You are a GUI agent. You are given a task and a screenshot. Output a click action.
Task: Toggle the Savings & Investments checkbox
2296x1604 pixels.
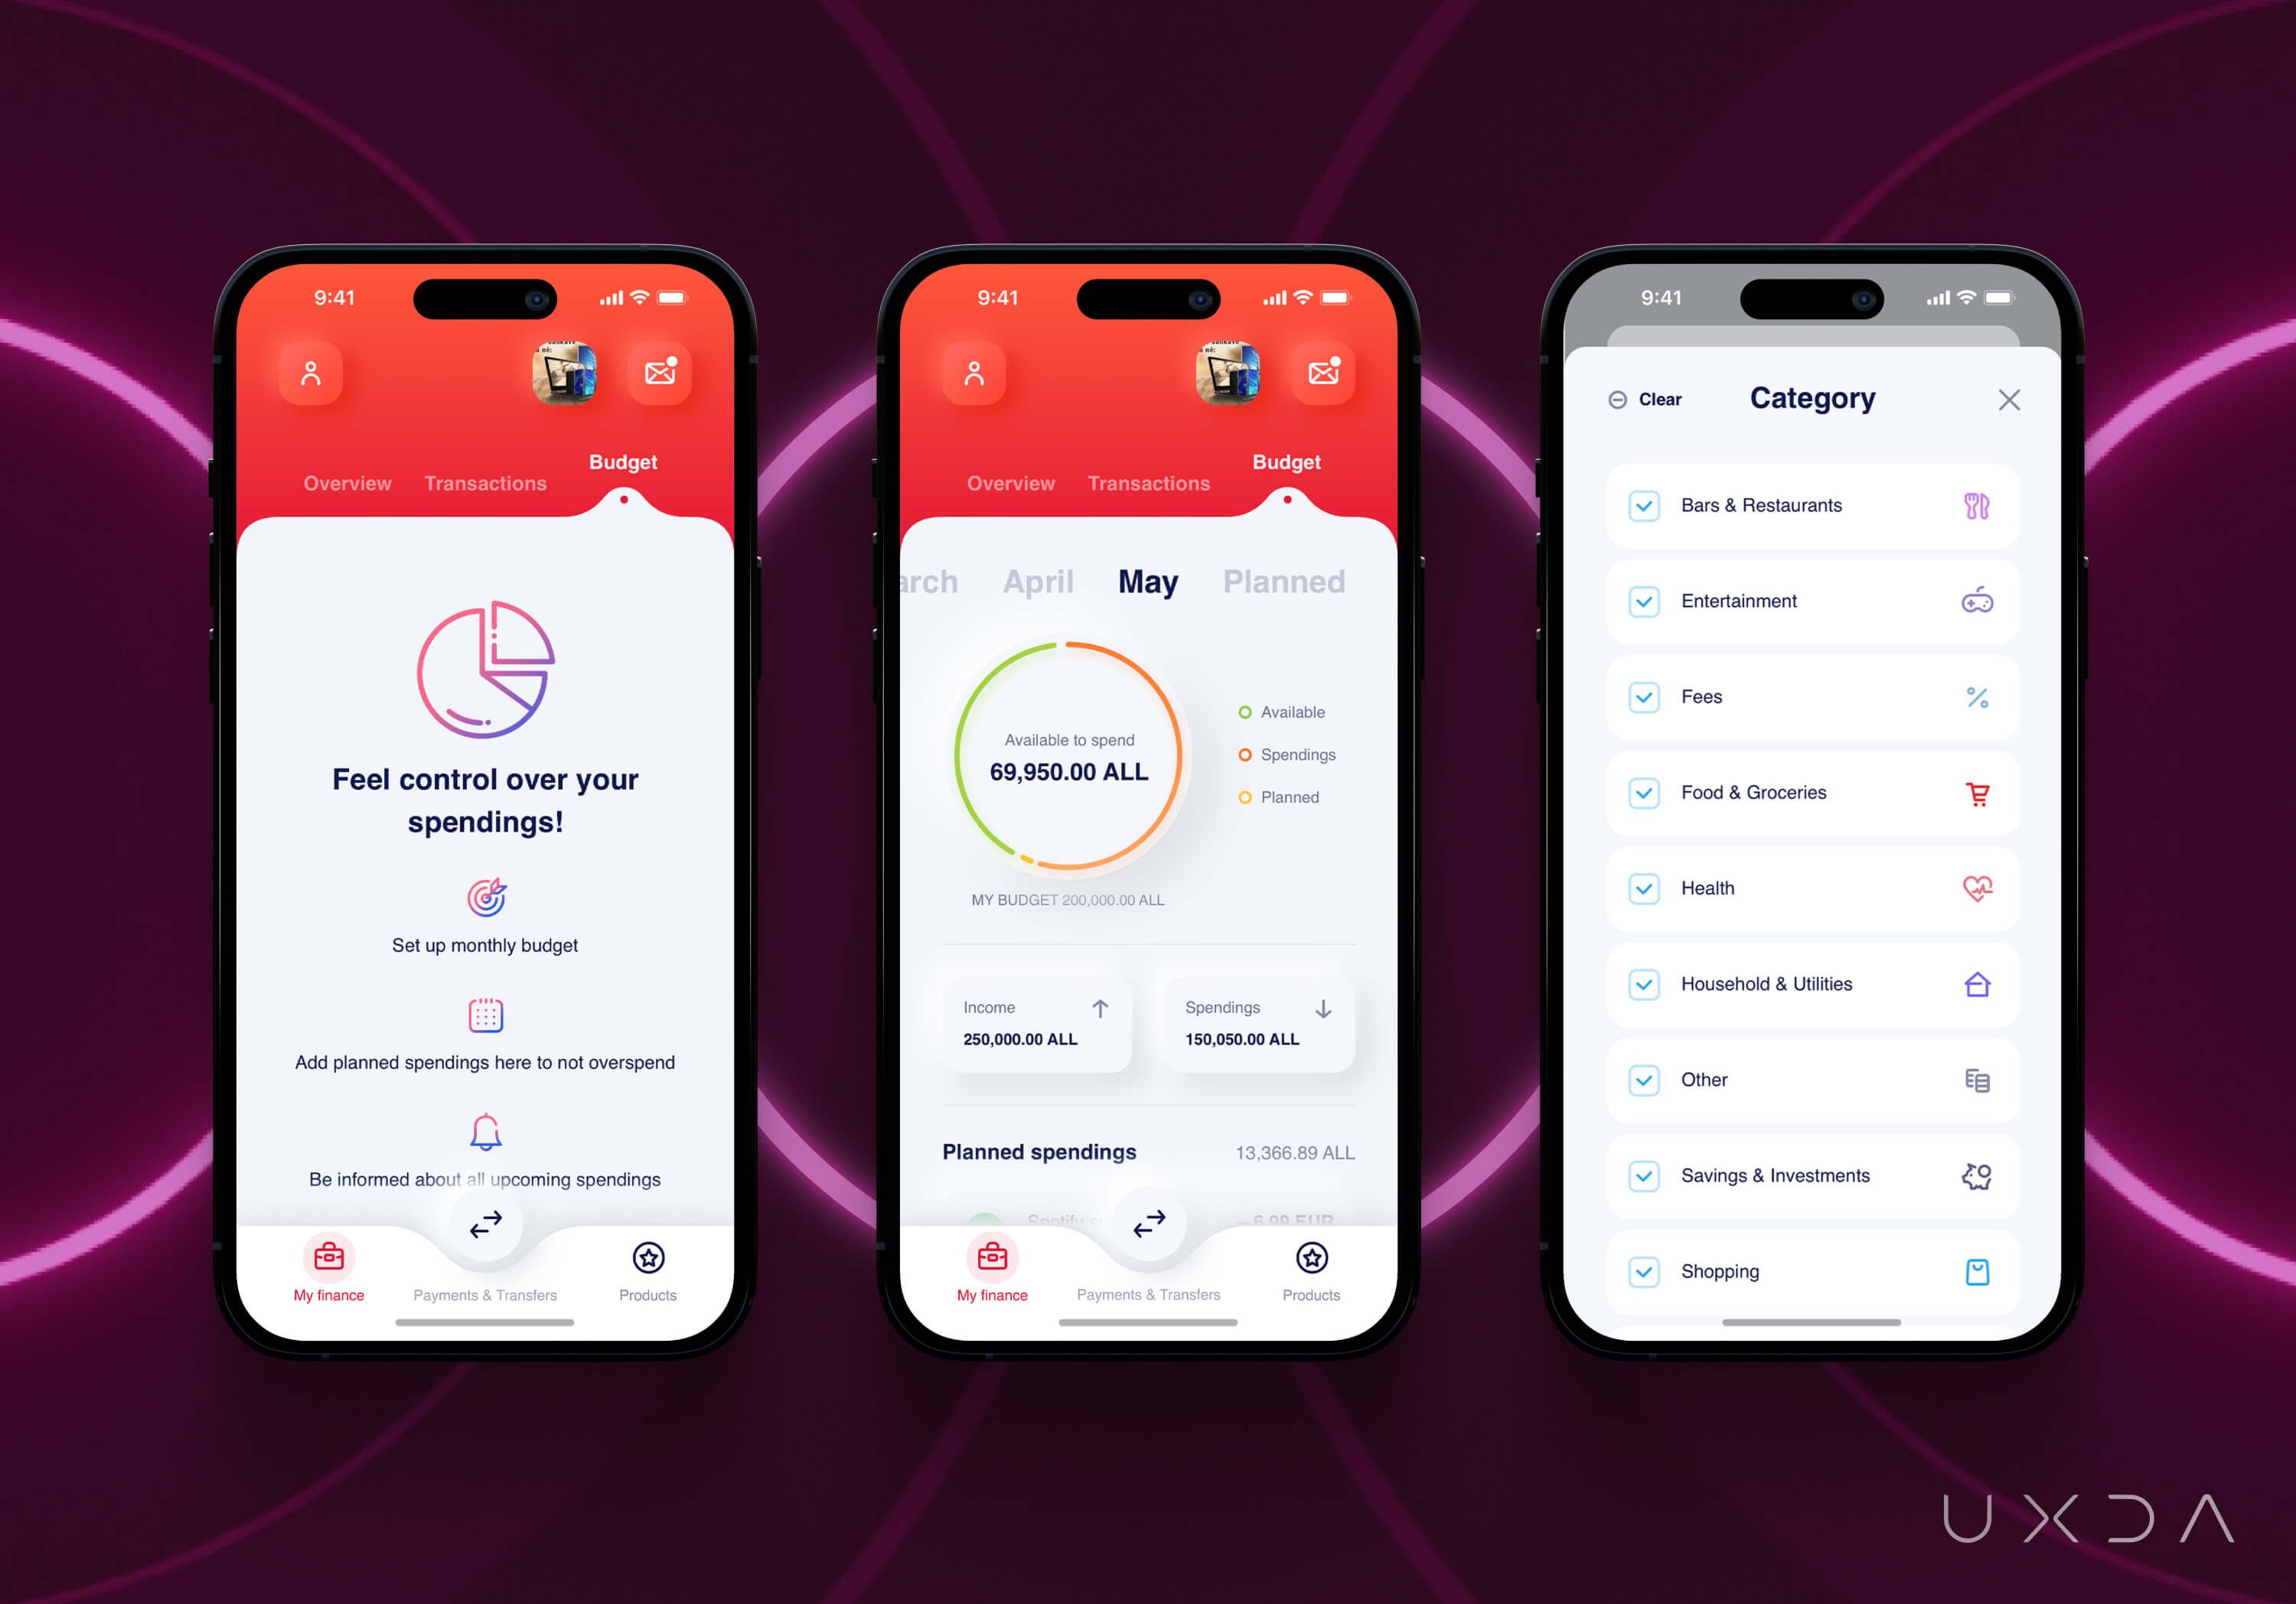click(1642, 1175)
